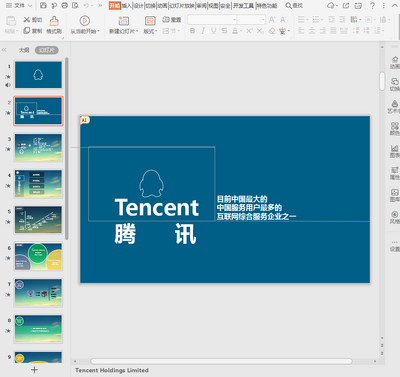This screenshot has height=377, width=400.
Task: Toggle Underline formatting
Action: 214,31
